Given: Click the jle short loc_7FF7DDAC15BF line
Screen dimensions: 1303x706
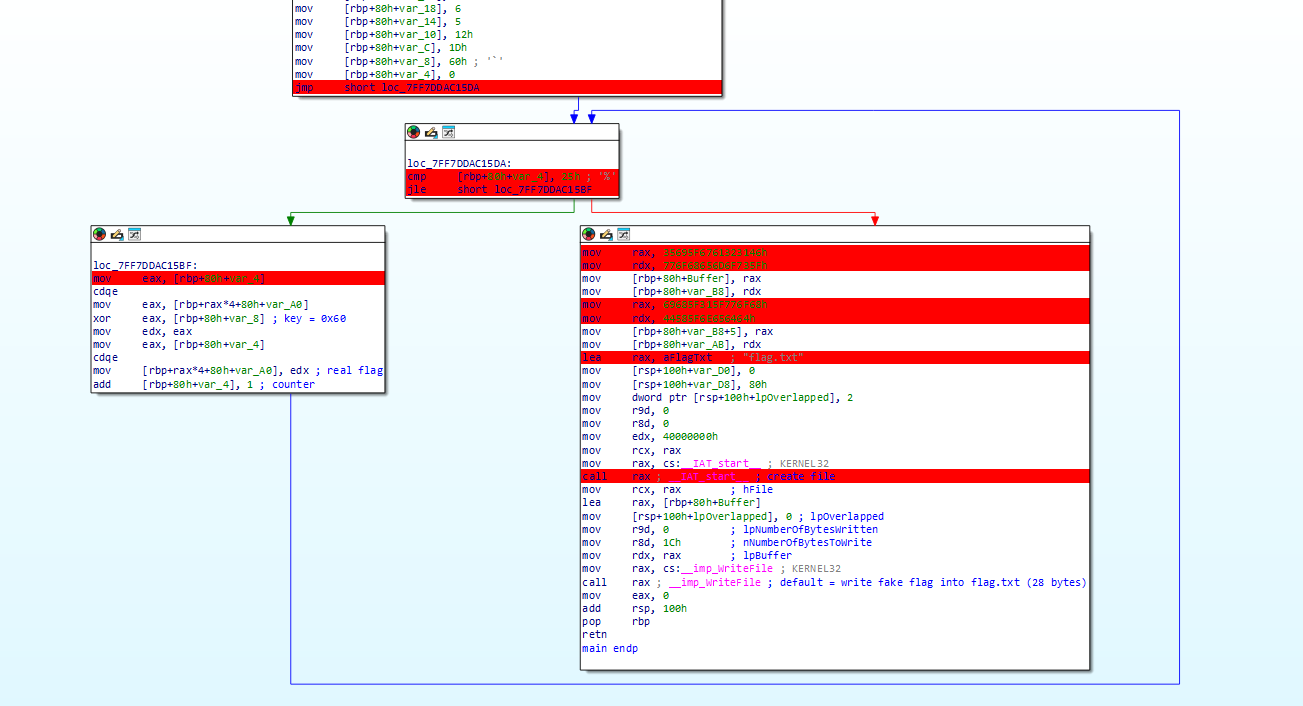Looking at the screenshot, I should pyautogui.click(x=512, y=189).
